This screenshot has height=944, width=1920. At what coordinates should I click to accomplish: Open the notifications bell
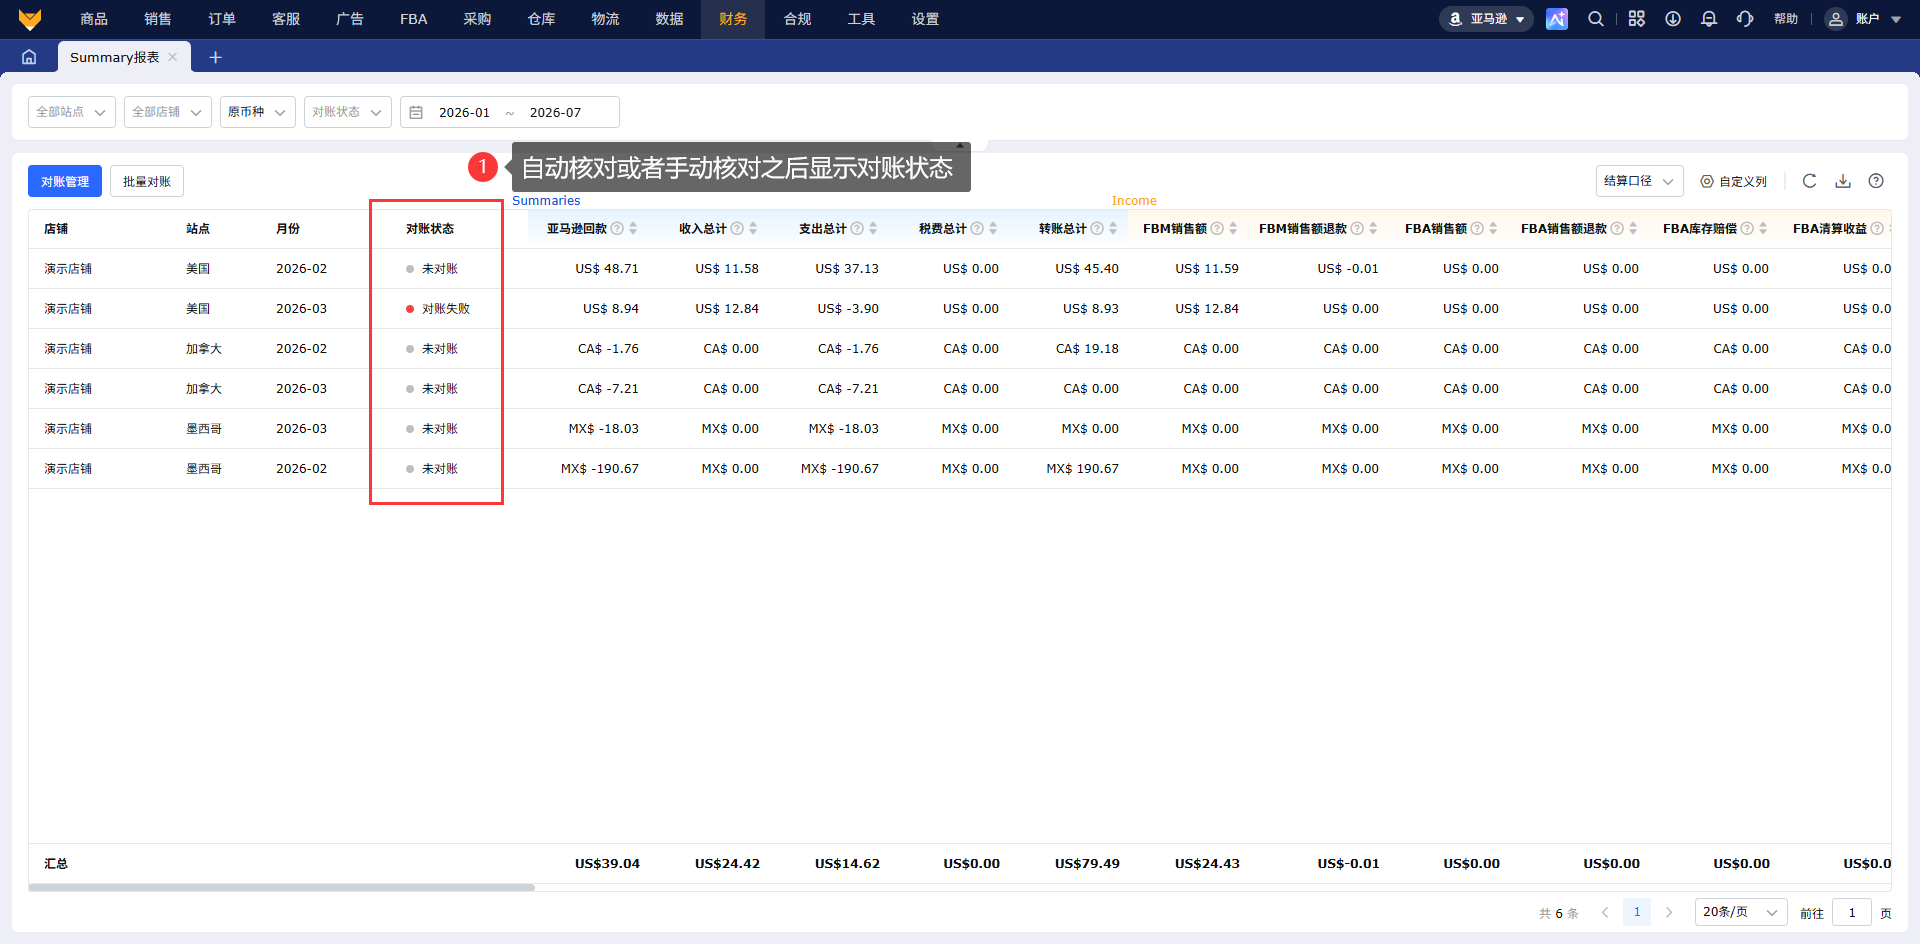coord(1709,19)
